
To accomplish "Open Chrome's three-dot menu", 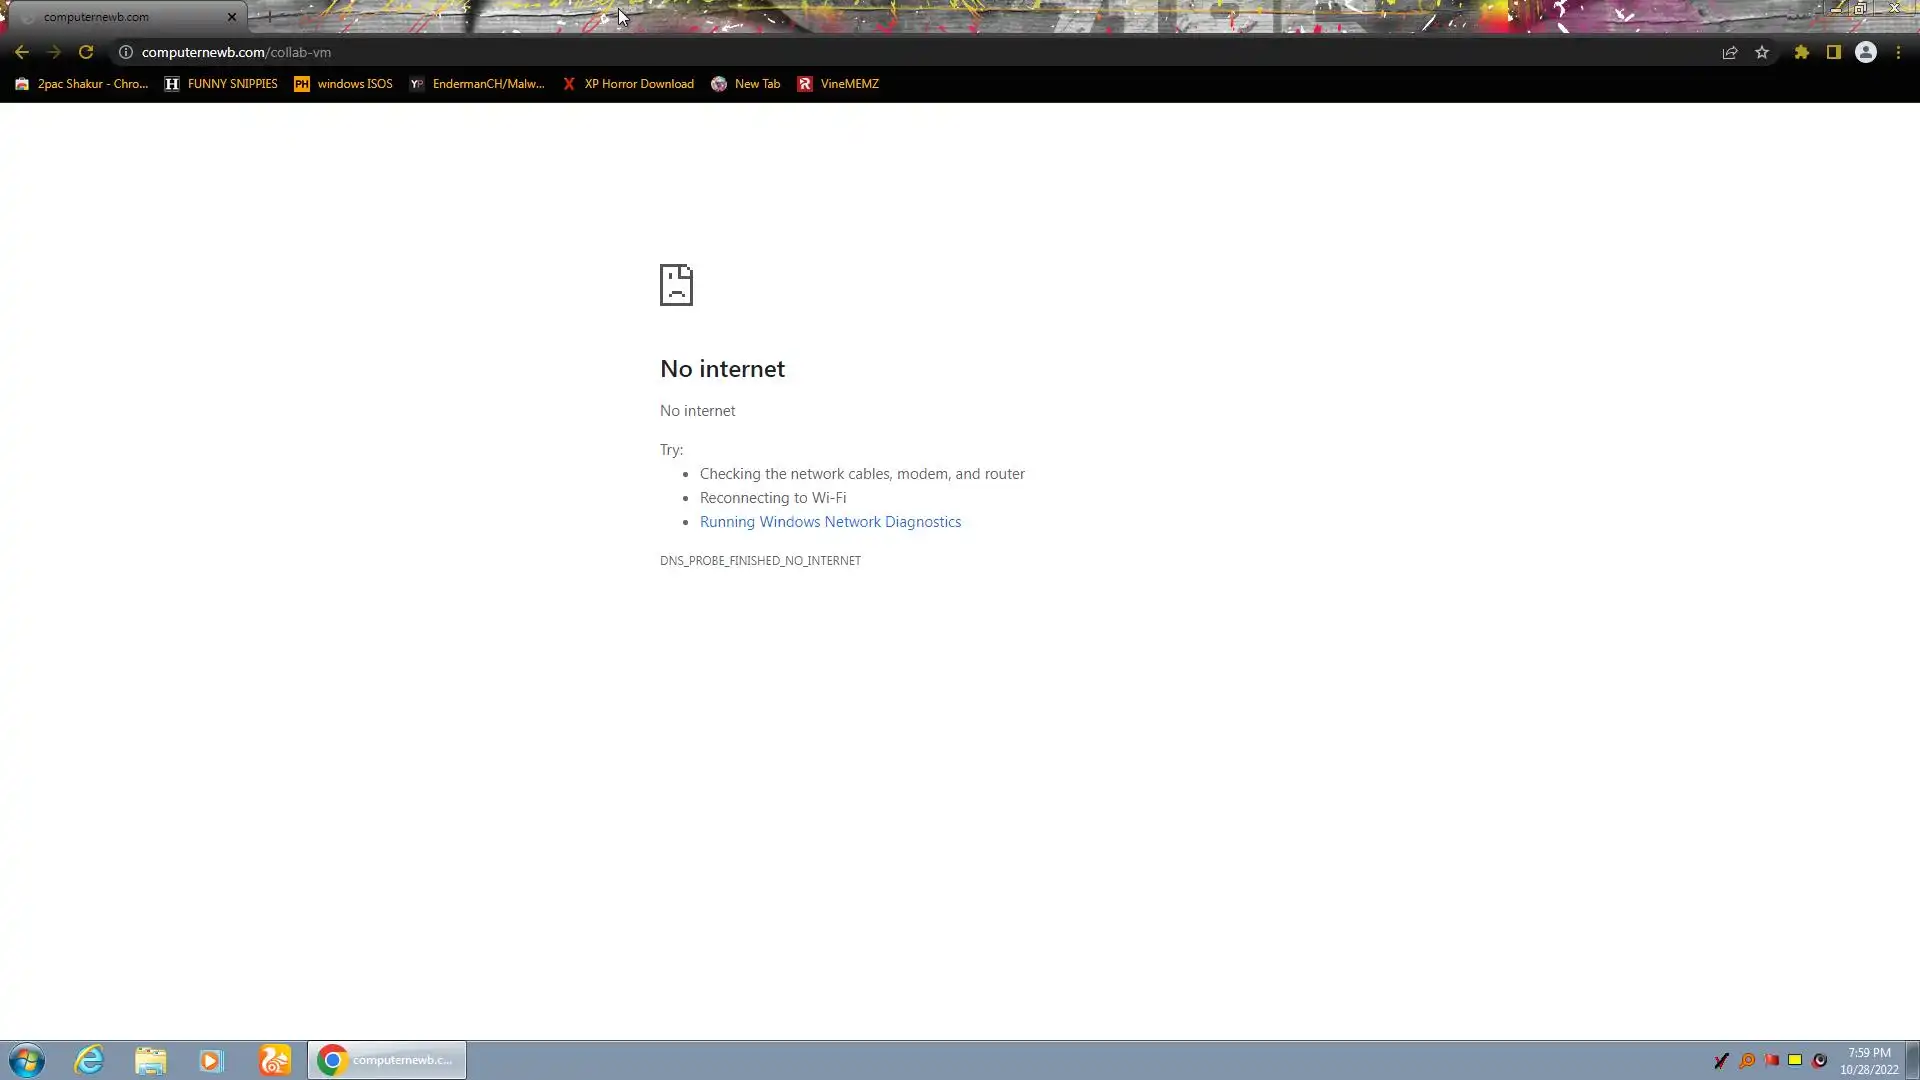I will 1898,52.
